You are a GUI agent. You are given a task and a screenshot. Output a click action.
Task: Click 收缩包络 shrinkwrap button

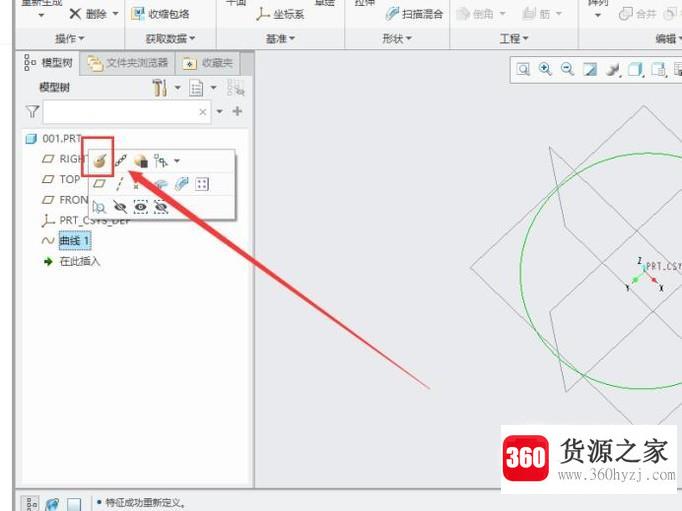[x=160, y=14]
